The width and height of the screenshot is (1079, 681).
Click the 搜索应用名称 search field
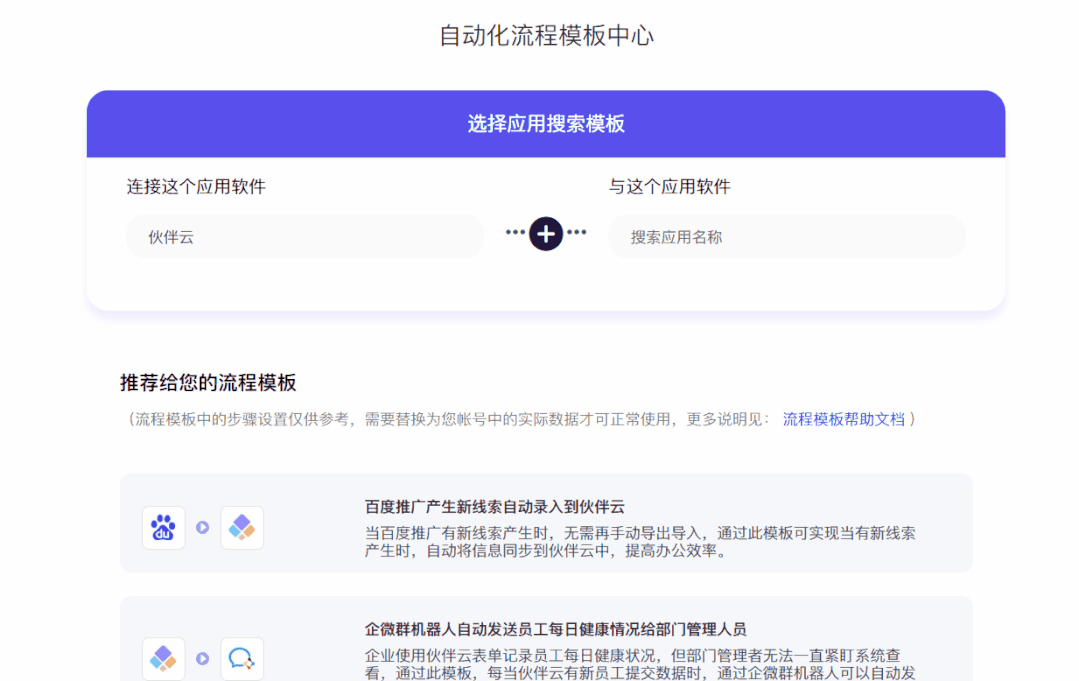coord(787,237)
